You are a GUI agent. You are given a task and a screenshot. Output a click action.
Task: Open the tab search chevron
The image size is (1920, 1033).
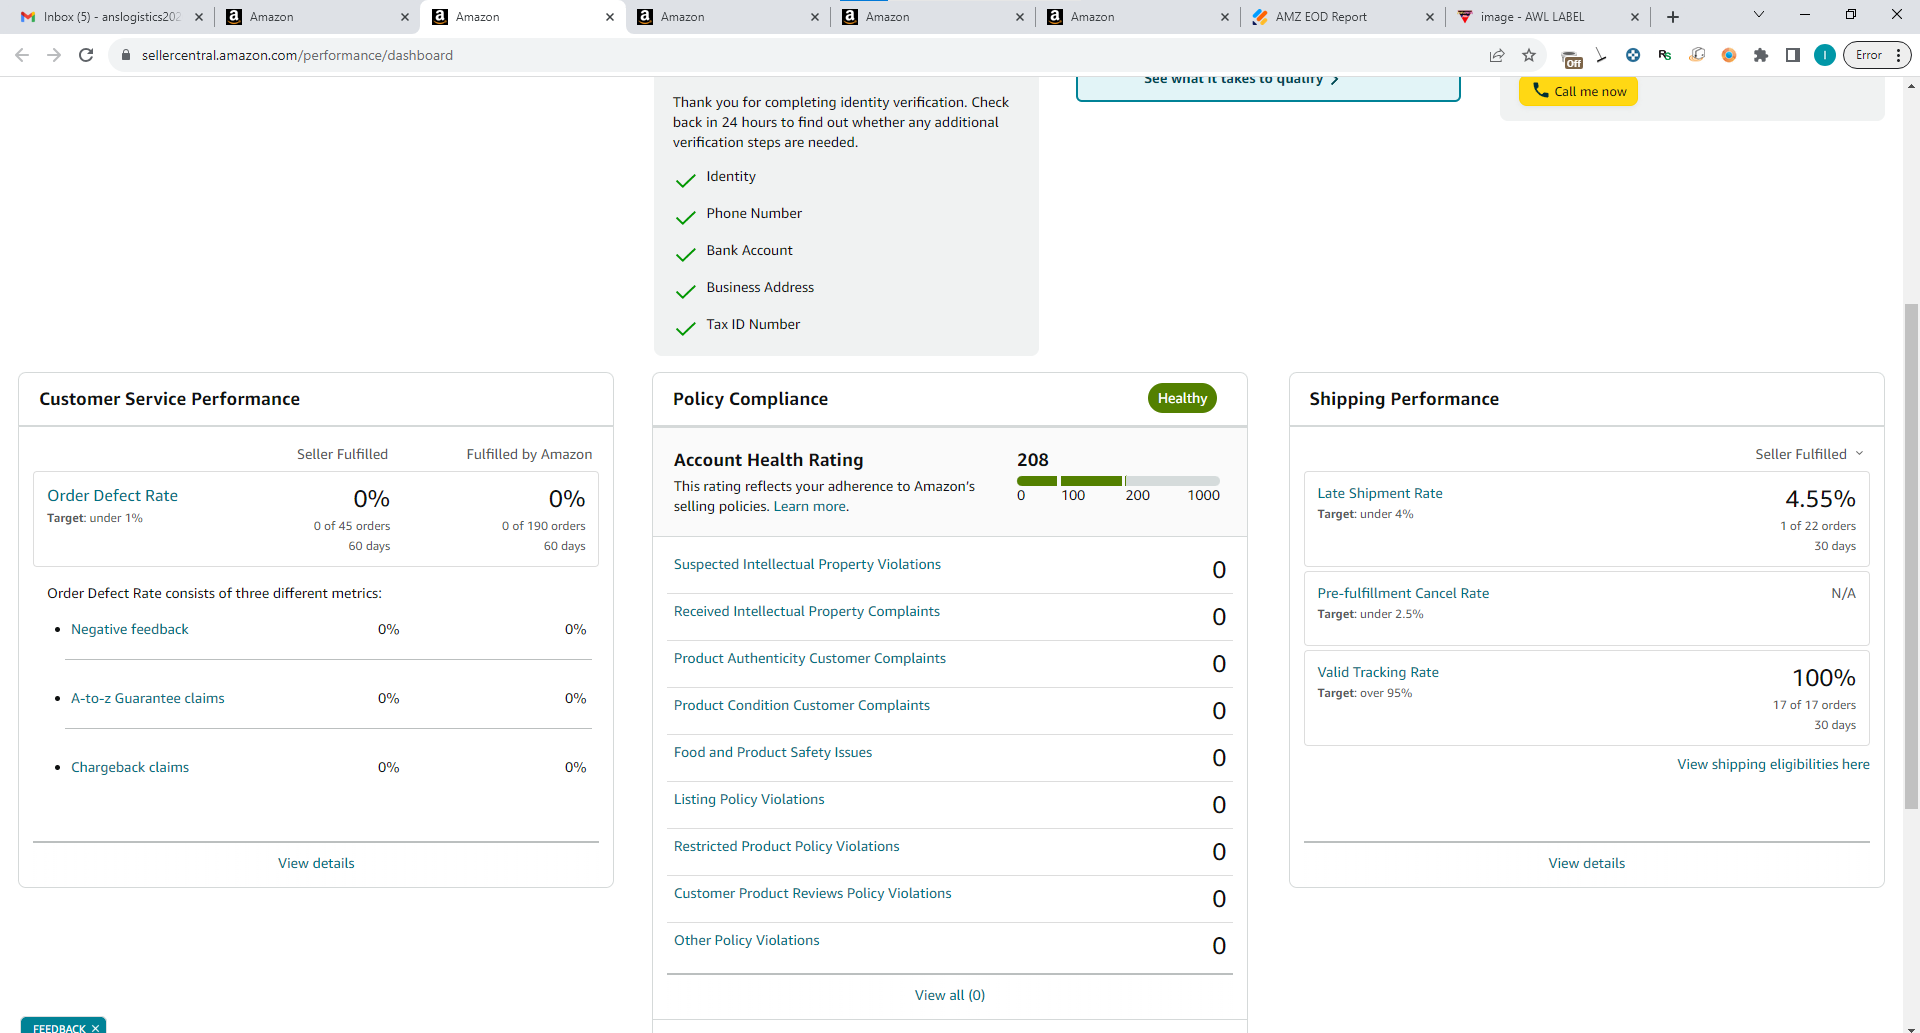click(x=1759, y=14)
